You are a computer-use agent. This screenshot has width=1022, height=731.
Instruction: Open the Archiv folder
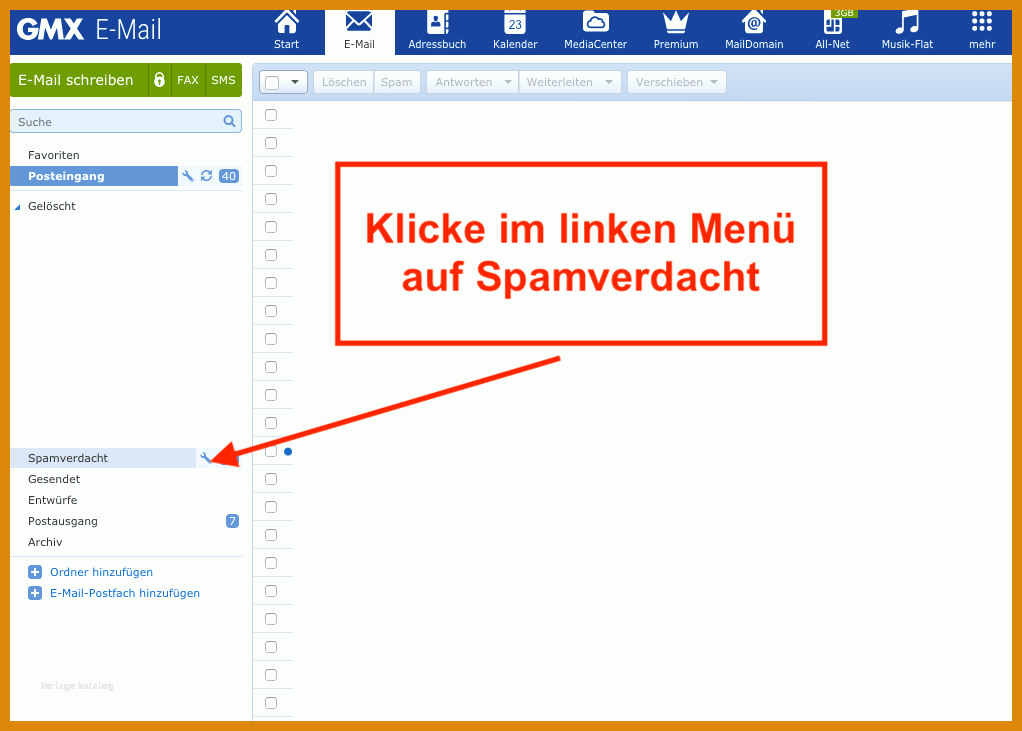[45, 542]
